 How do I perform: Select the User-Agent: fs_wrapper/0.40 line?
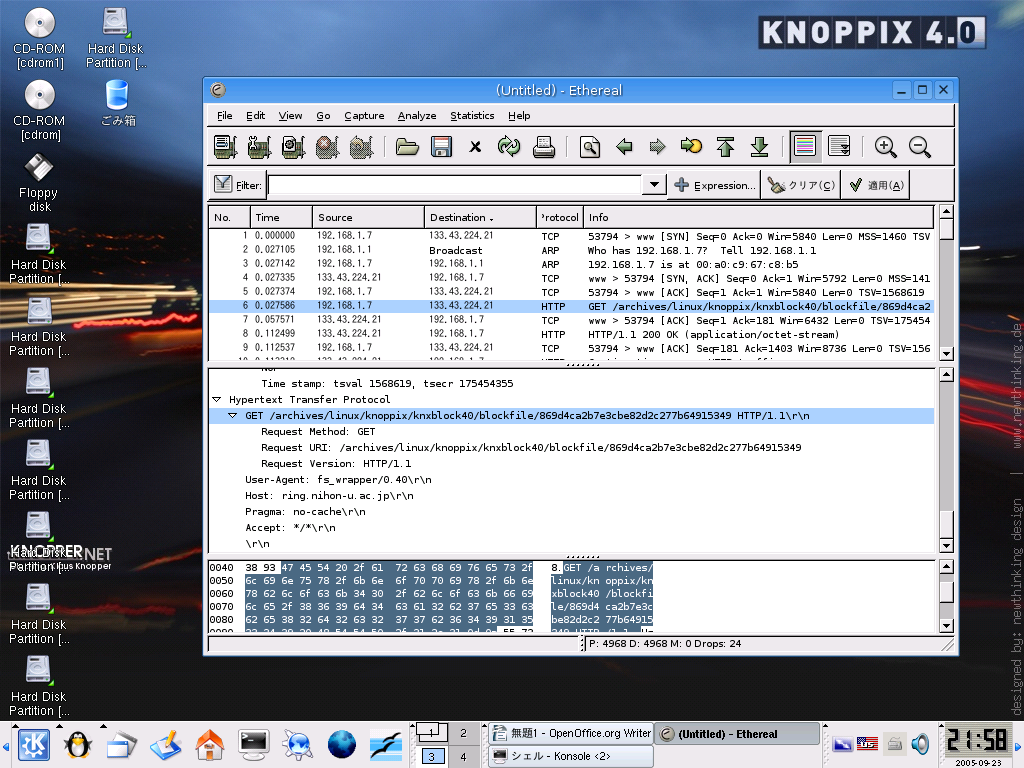(338, 479)
